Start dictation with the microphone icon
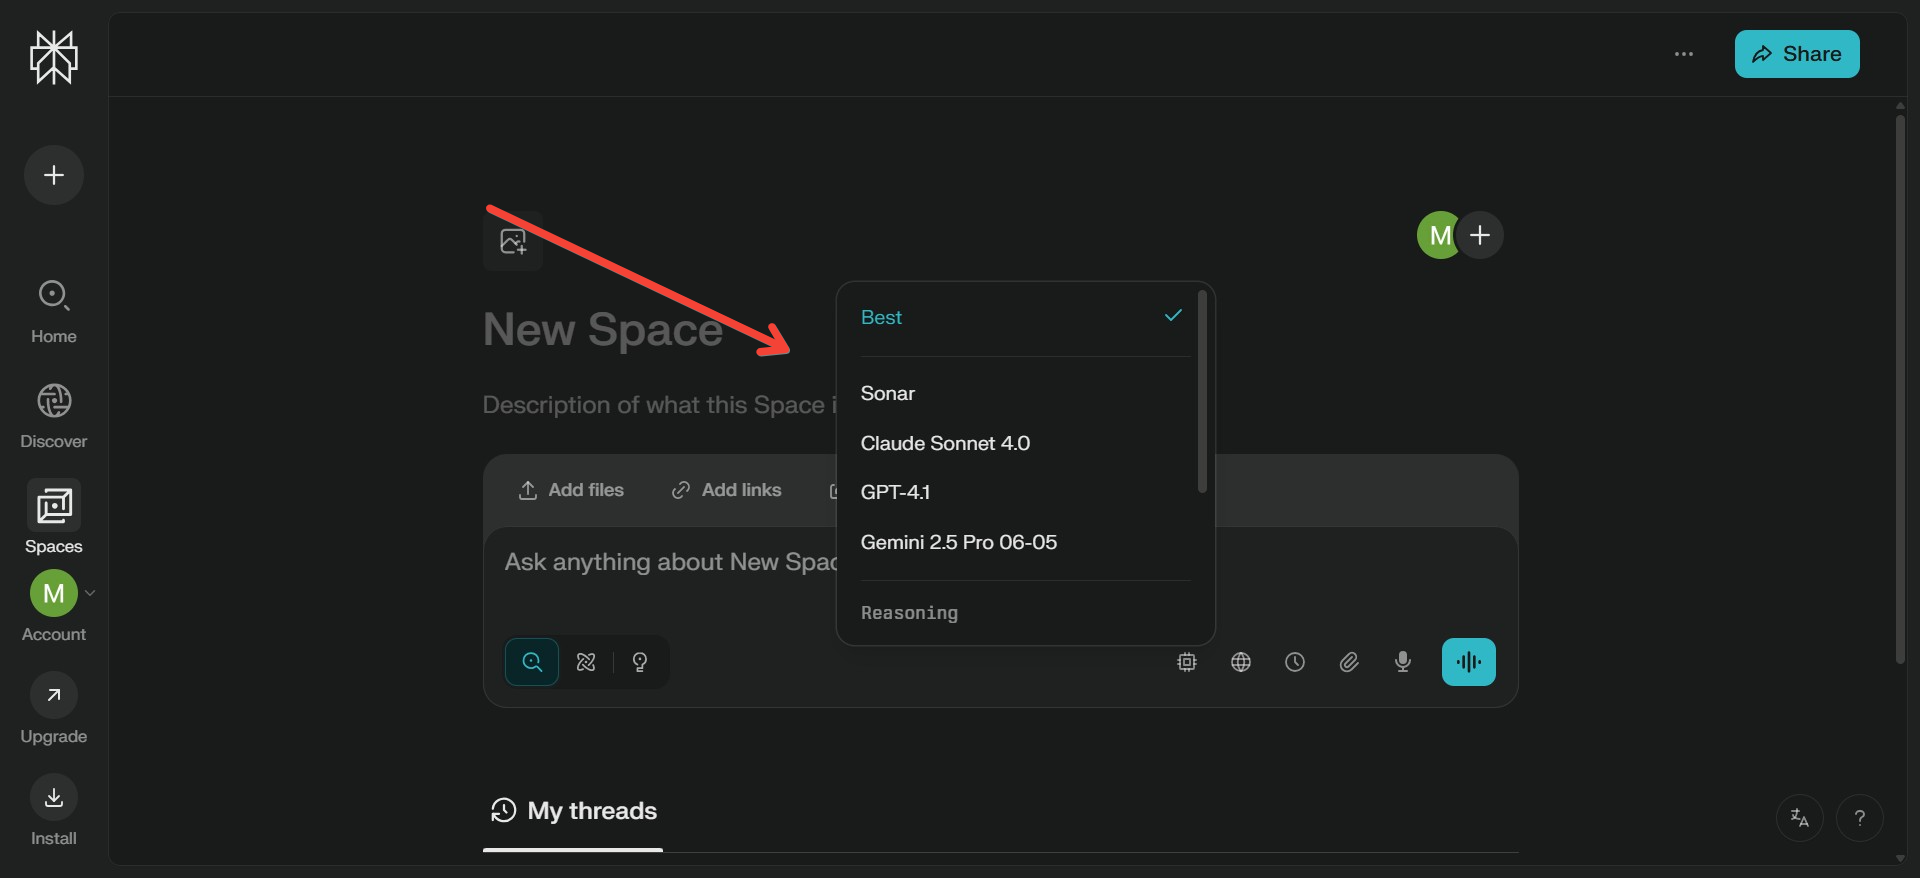Screen dimensions: 1920x878 [x=1403, y=662]
